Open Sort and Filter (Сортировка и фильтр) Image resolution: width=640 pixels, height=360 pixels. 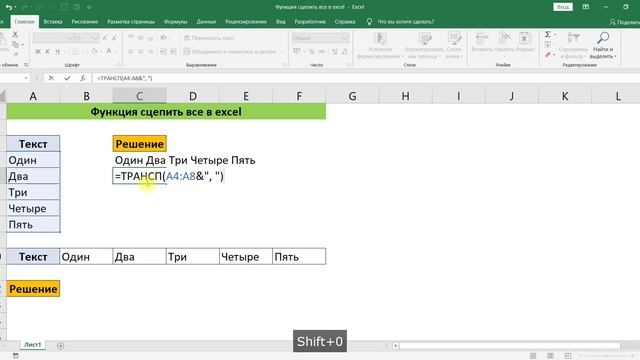(x=573, y=46)
